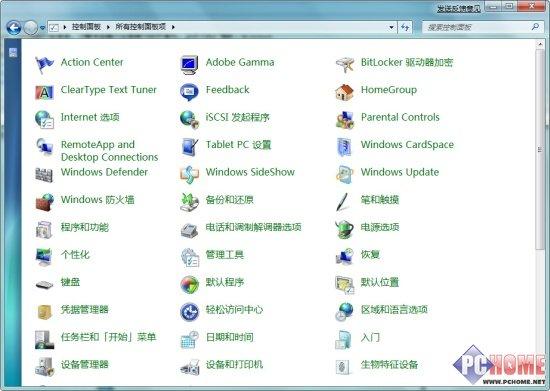Open the 入门 getting started link
Screen dimensions: 550x391
[x=370, y=337]
